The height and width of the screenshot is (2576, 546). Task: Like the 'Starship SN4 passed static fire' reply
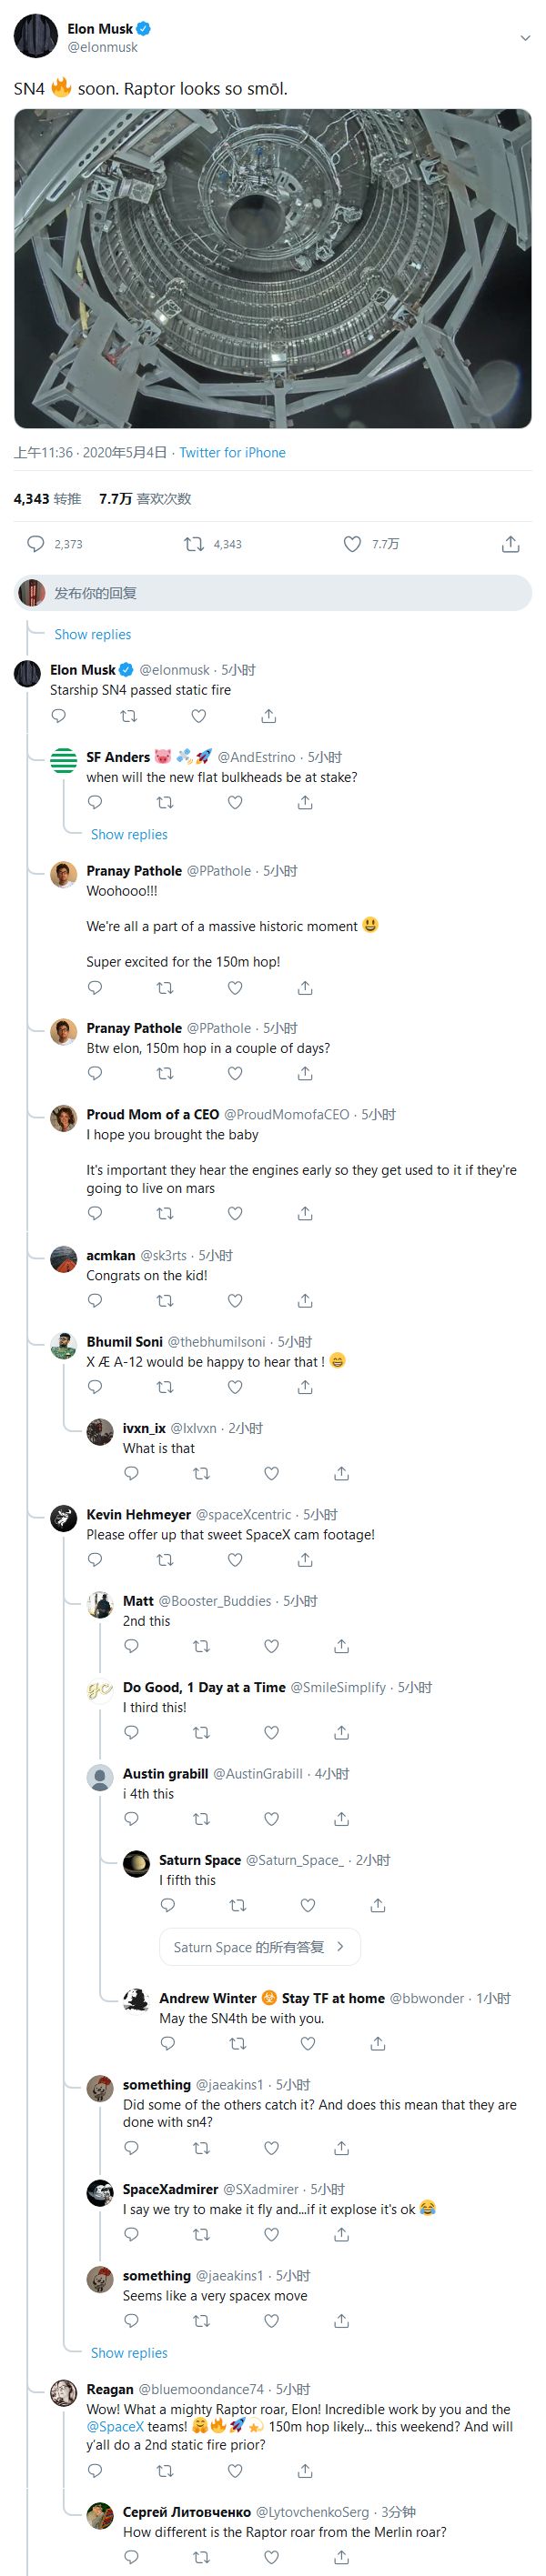pos(199,716)
